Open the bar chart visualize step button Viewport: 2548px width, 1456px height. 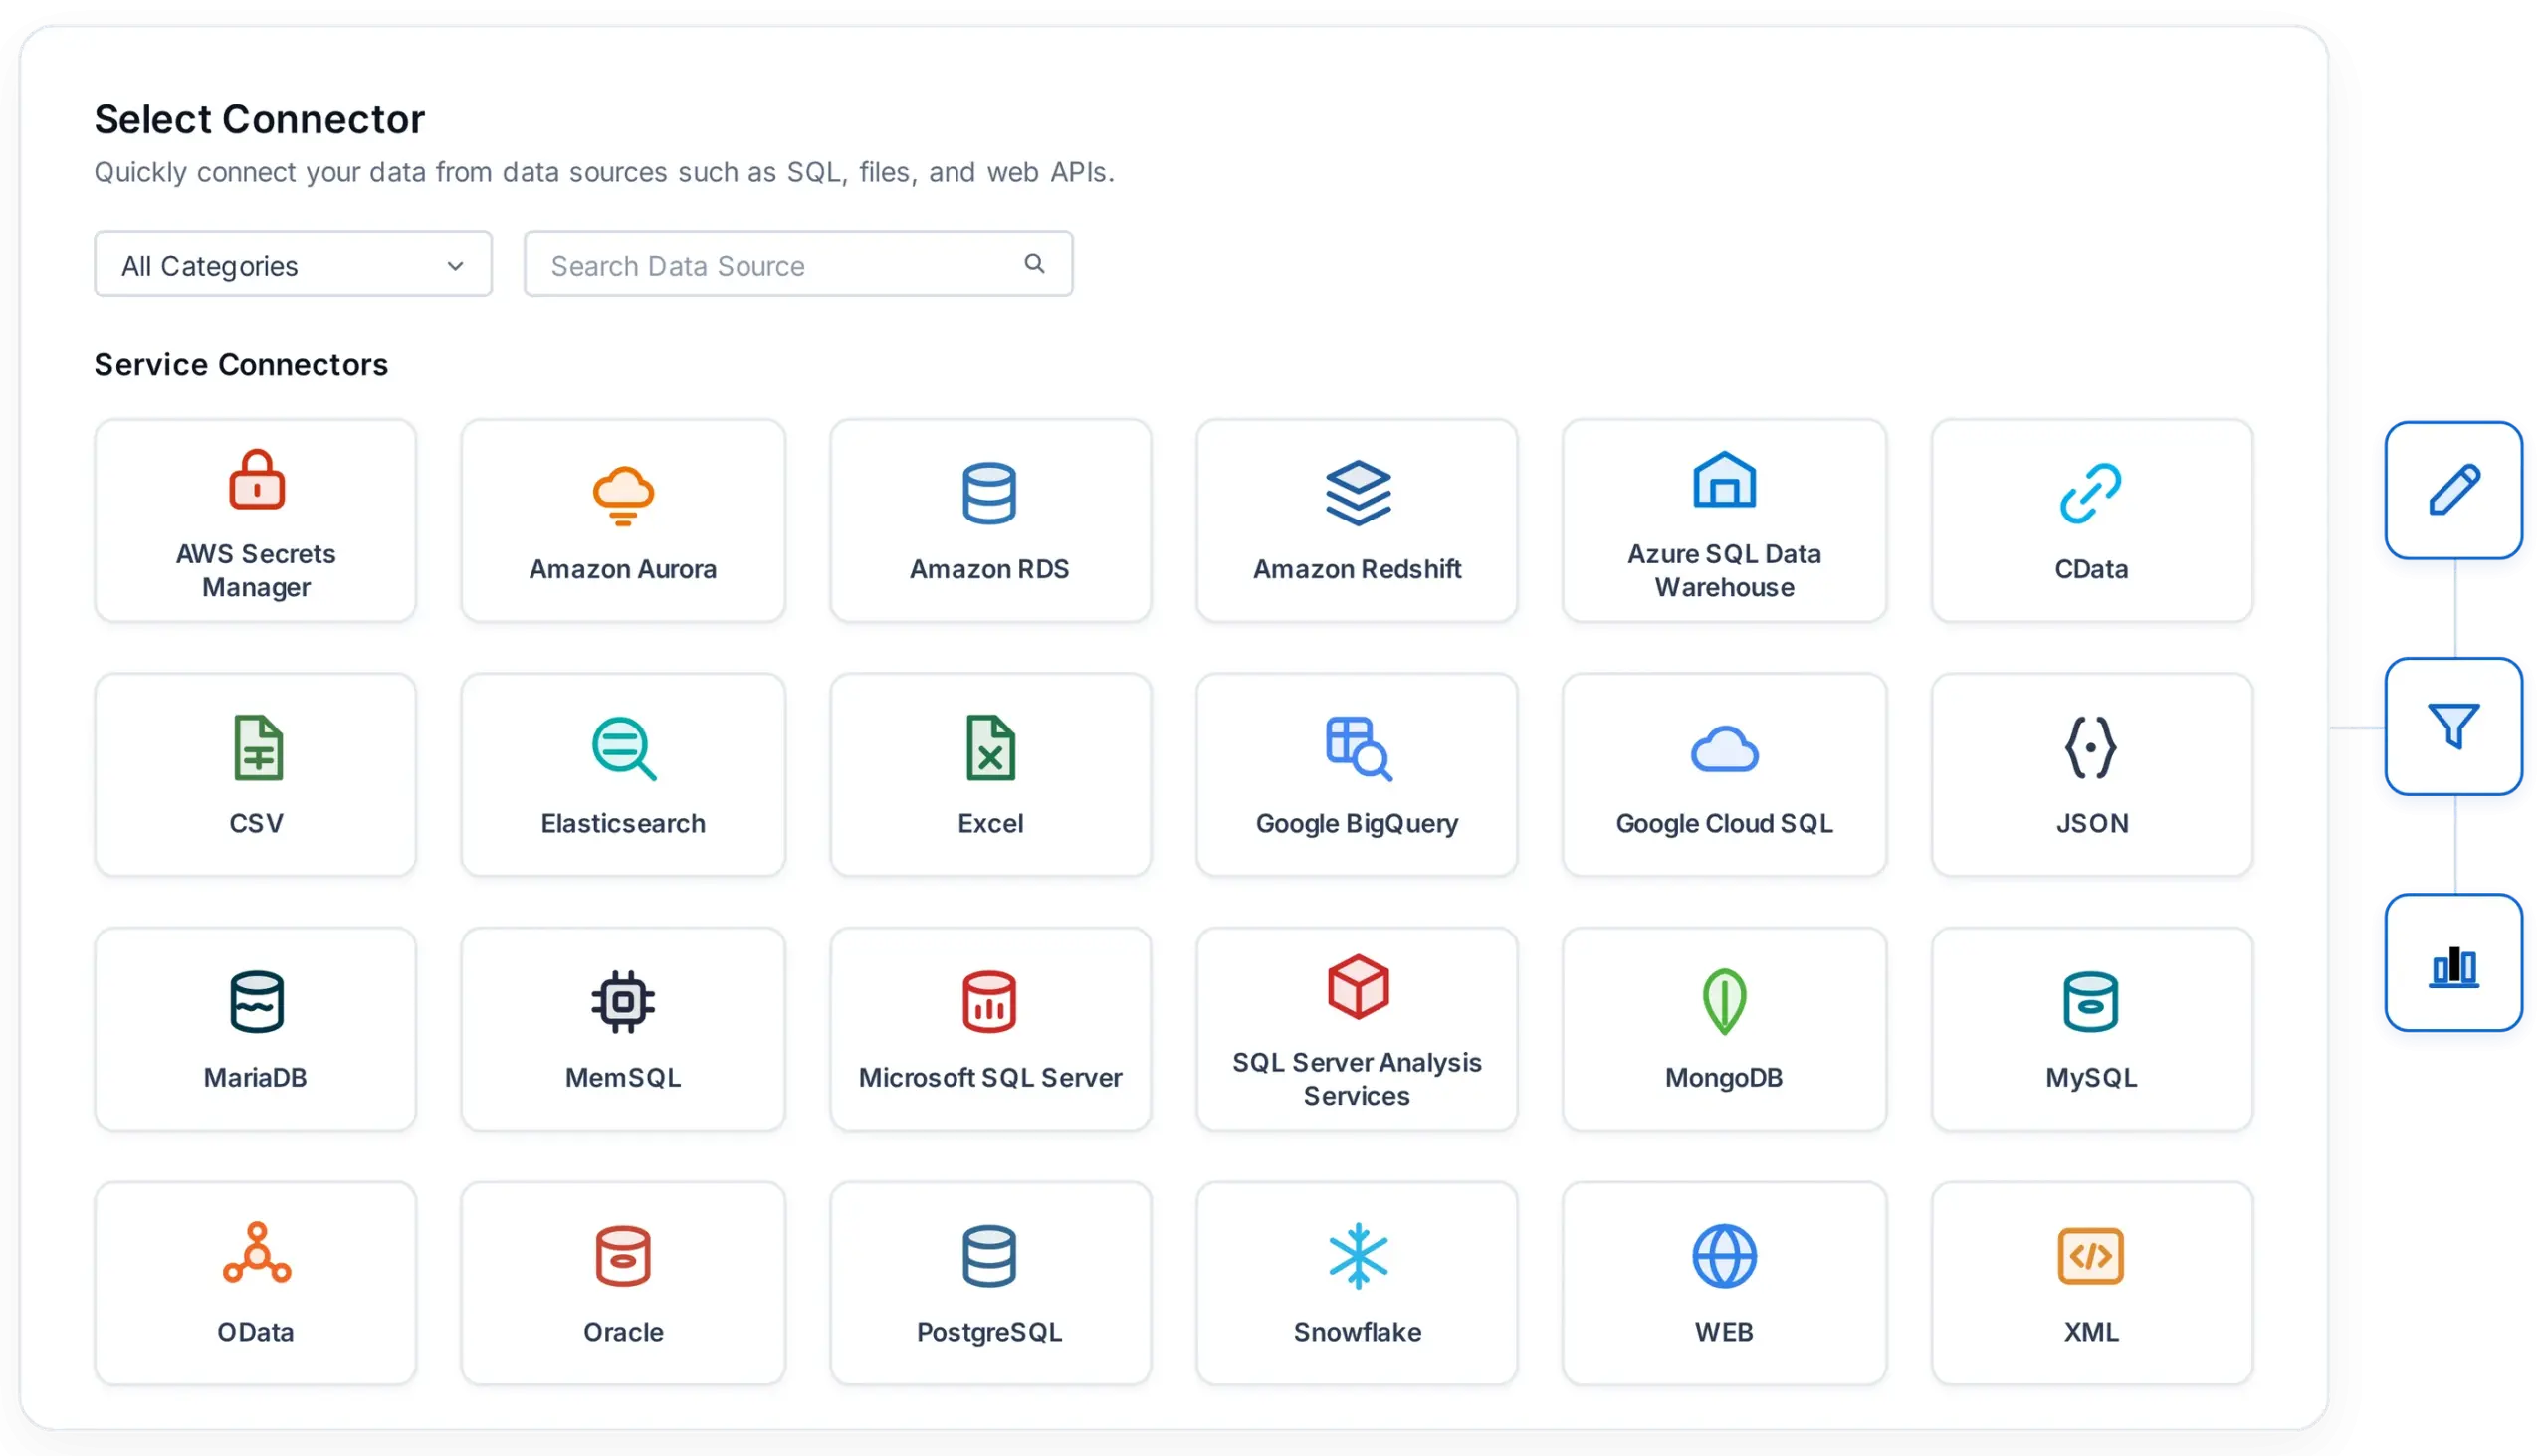point(2454,963)
